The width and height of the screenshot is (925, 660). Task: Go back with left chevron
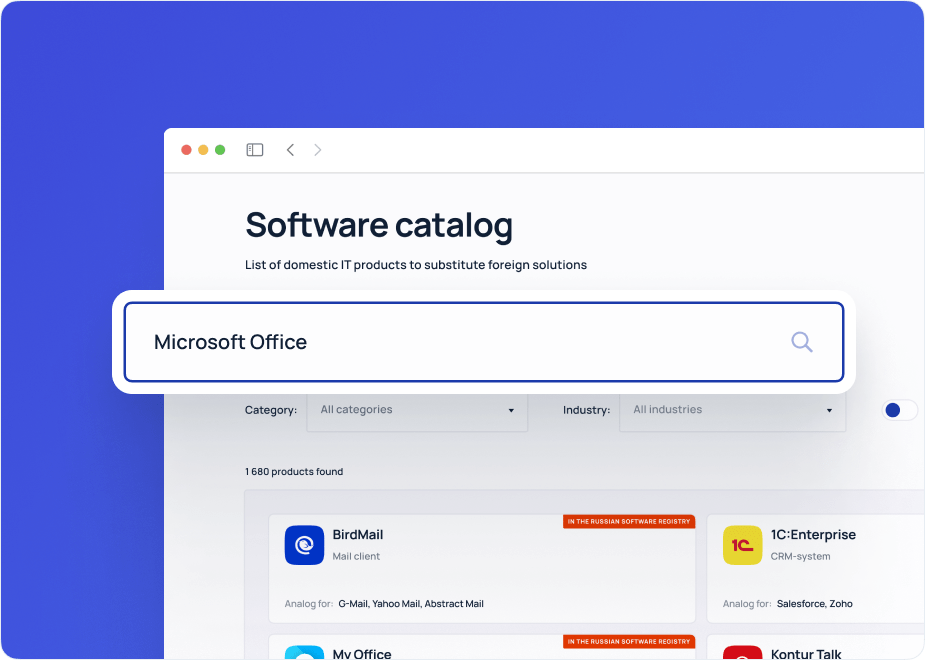(x=290, y=150)
